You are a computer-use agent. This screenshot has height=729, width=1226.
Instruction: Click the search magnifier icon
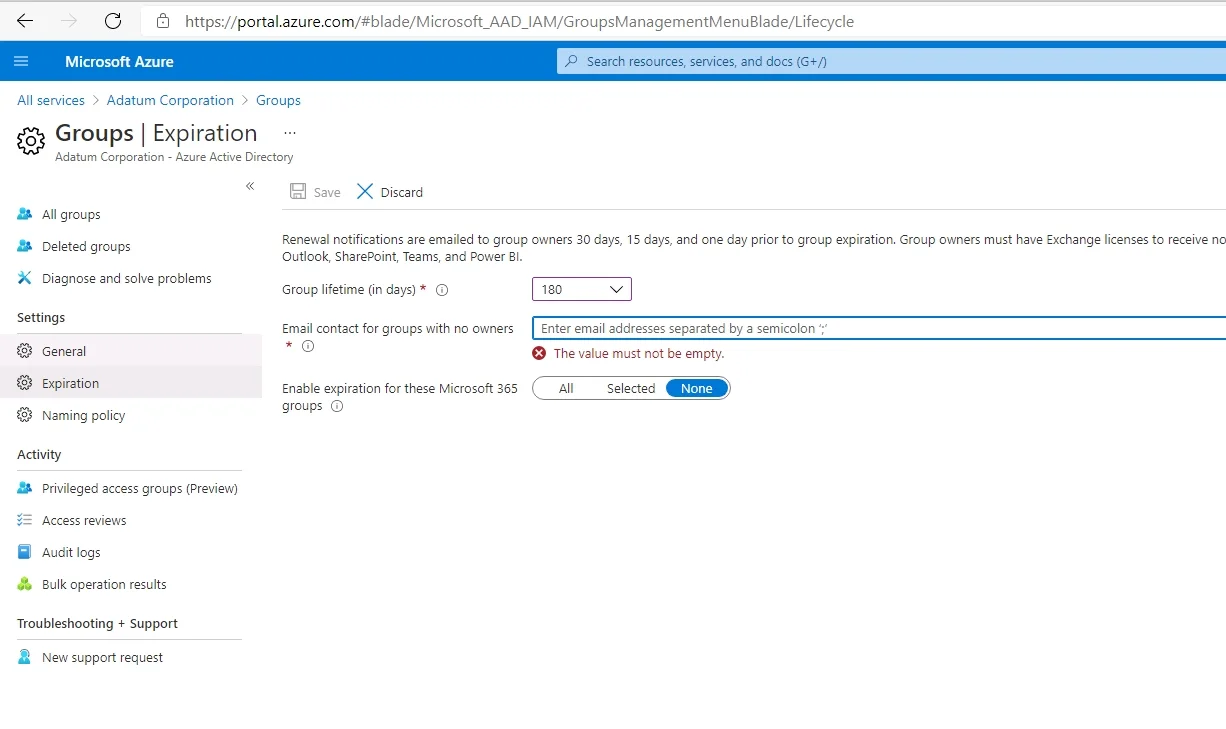pos(571,61)
